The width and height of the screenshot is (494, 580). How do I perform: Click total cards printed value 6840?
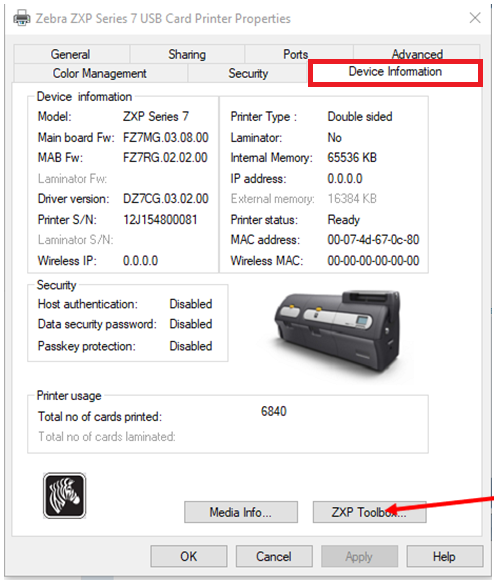pos(274,411)
